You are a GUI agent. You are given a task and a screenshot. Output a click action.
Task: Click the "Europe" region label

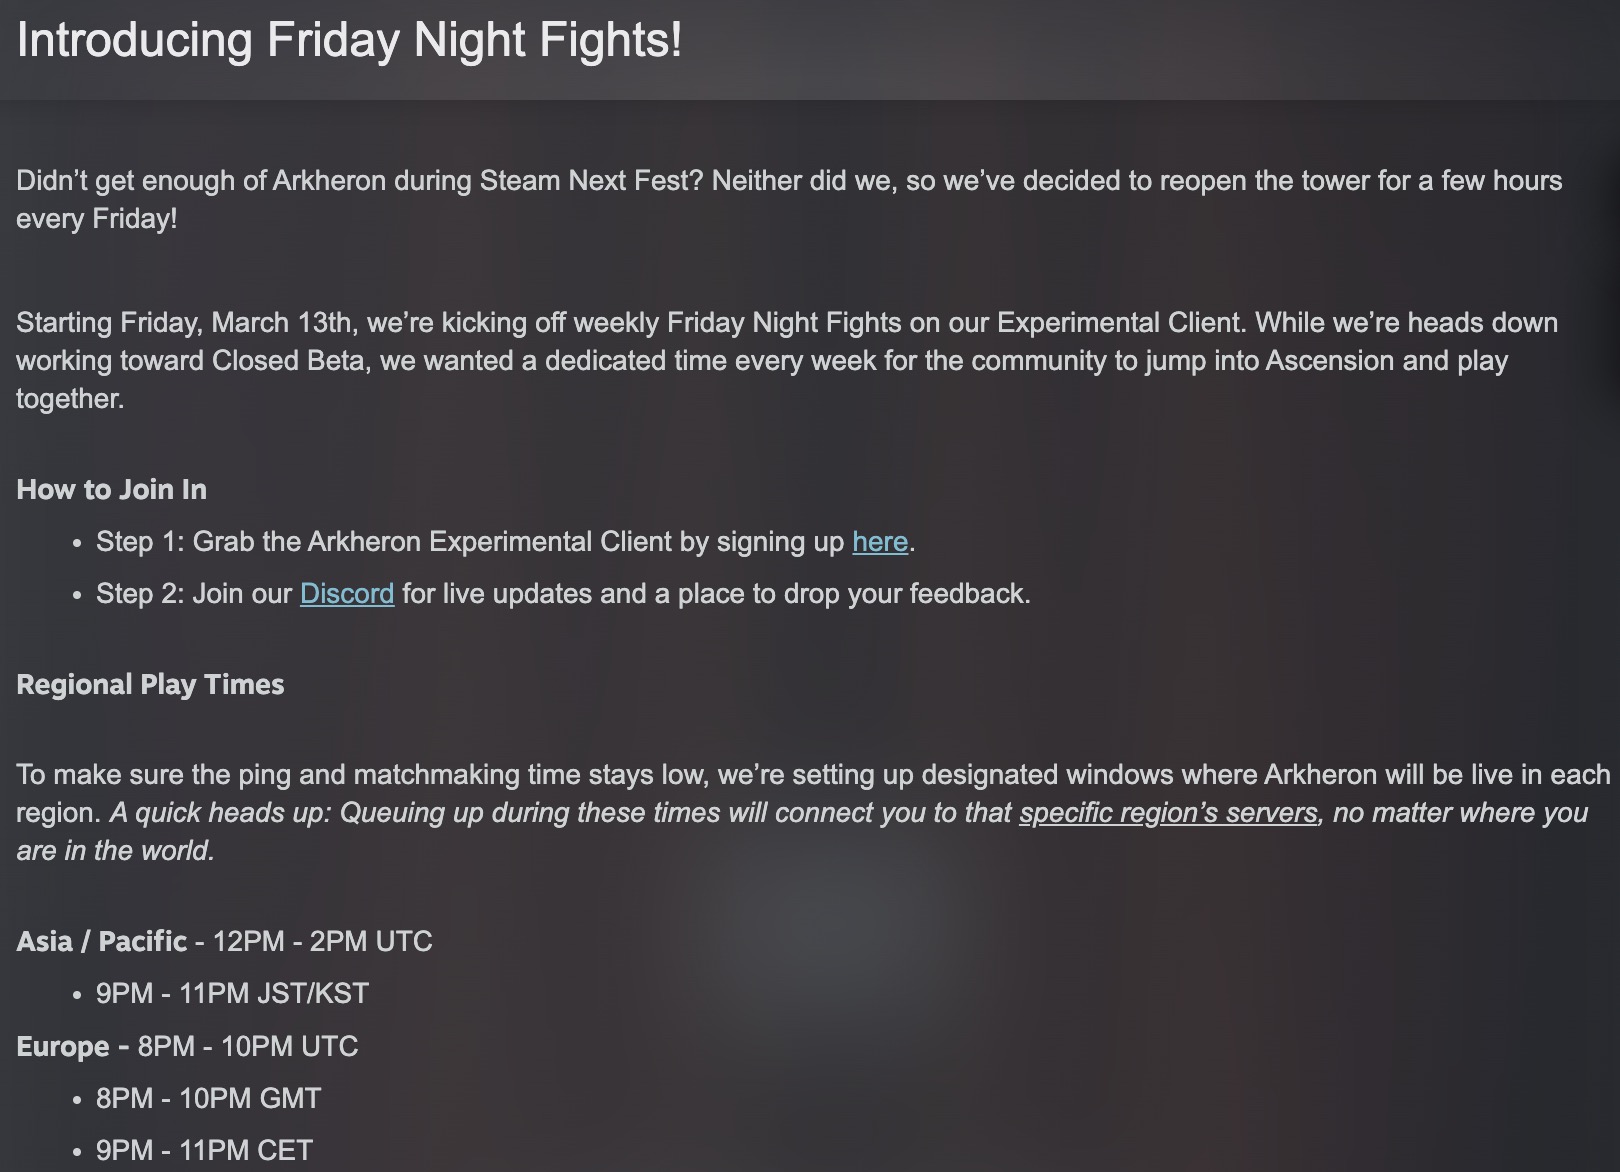pos(63,1047)
